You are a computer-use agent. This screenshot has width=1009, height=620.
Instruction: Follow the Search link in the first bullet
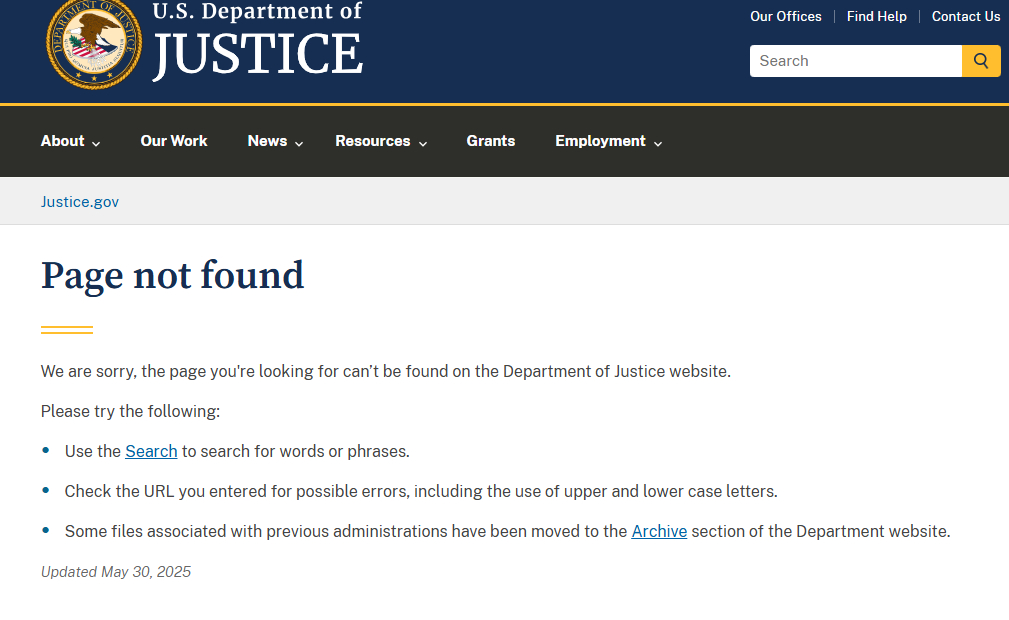(x=151, y=451)
